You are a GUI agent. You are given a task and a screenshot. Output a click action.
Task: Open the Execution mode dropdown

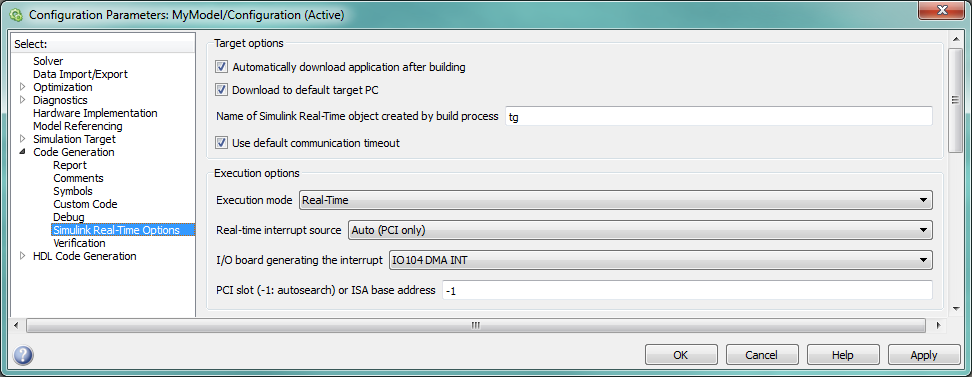(x=616, y=200)
